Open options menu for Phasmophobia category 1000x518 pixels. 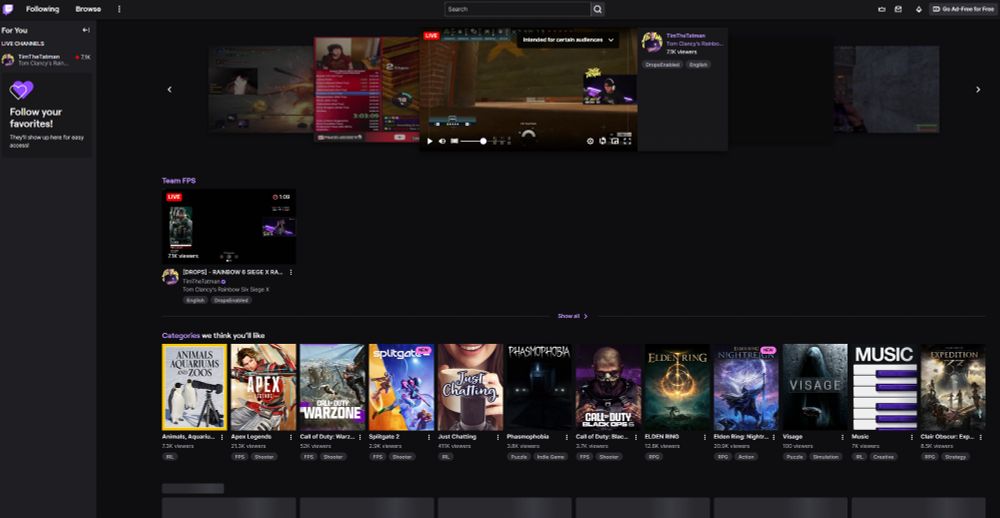pos(566,437)
